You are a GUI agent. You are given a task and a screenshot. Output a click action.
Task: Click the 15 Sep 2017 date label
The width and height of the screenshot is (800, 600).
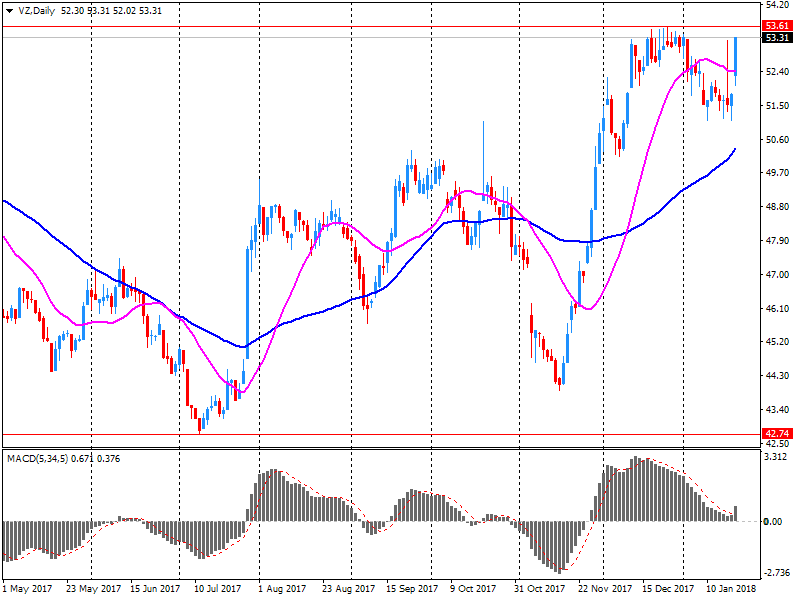(x=412, y=589)
